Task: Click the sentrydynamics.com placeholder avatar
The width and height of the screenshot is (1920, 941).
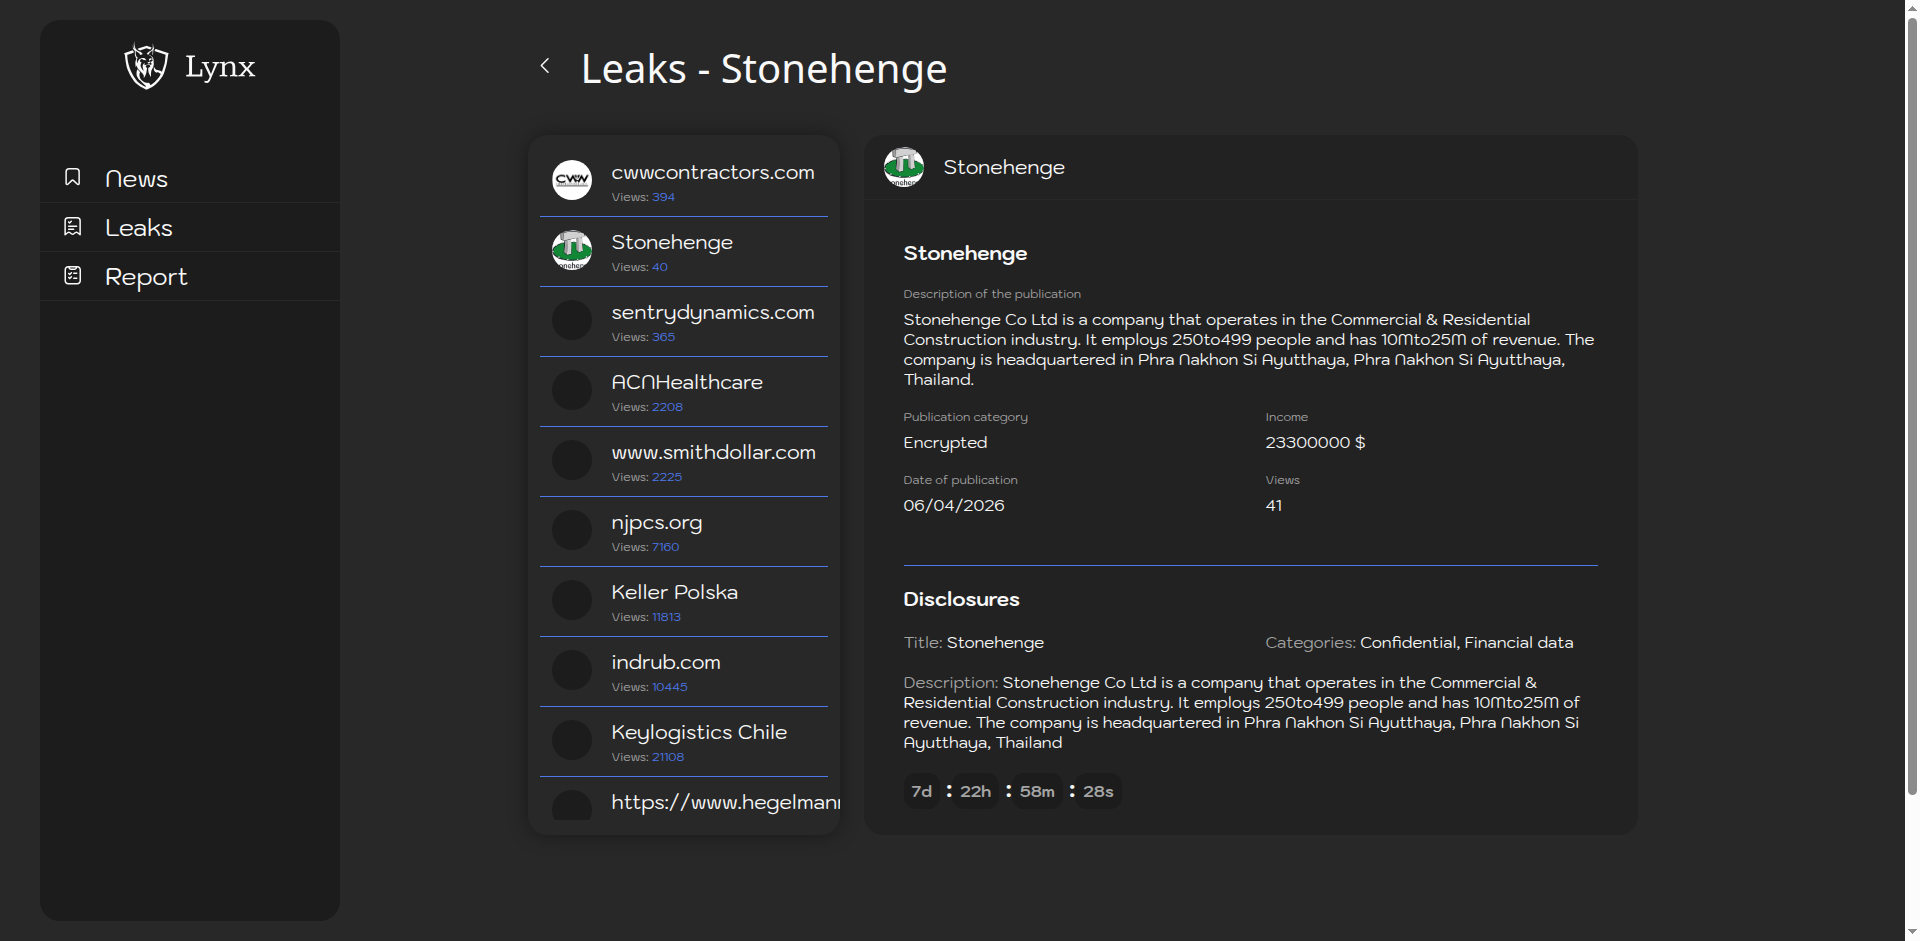Action: tap(572, 320)
